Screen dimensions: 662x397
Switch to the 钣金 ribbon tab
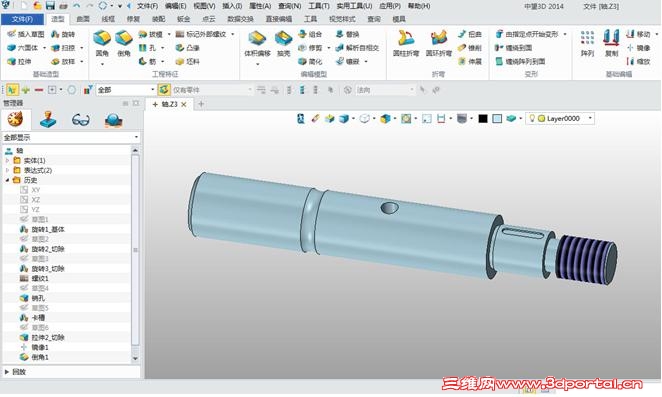click(x=184, y=19)
